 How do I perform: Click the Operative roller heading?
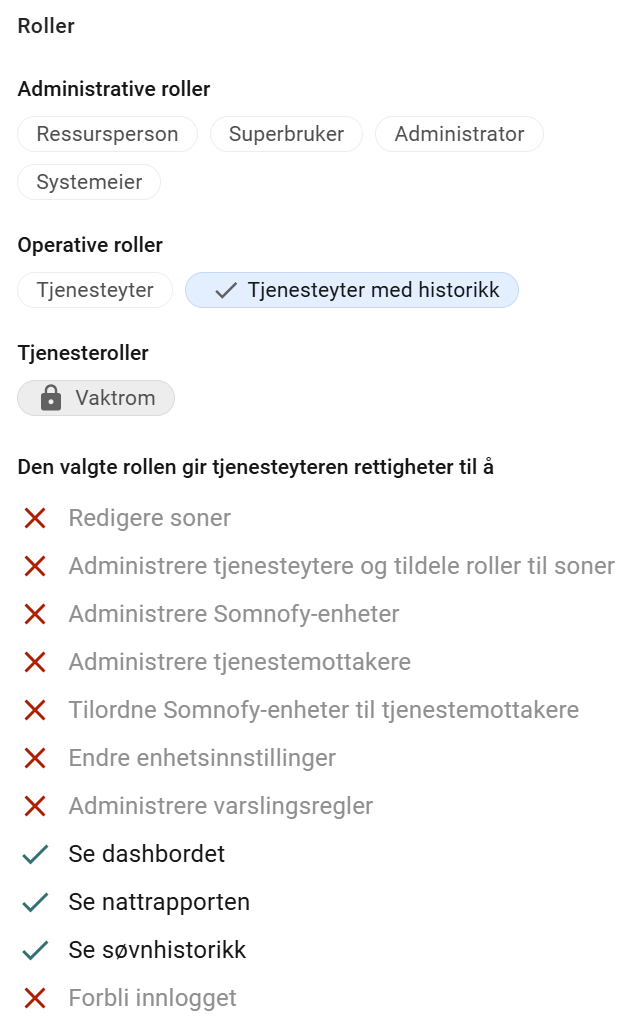(90, 245)
